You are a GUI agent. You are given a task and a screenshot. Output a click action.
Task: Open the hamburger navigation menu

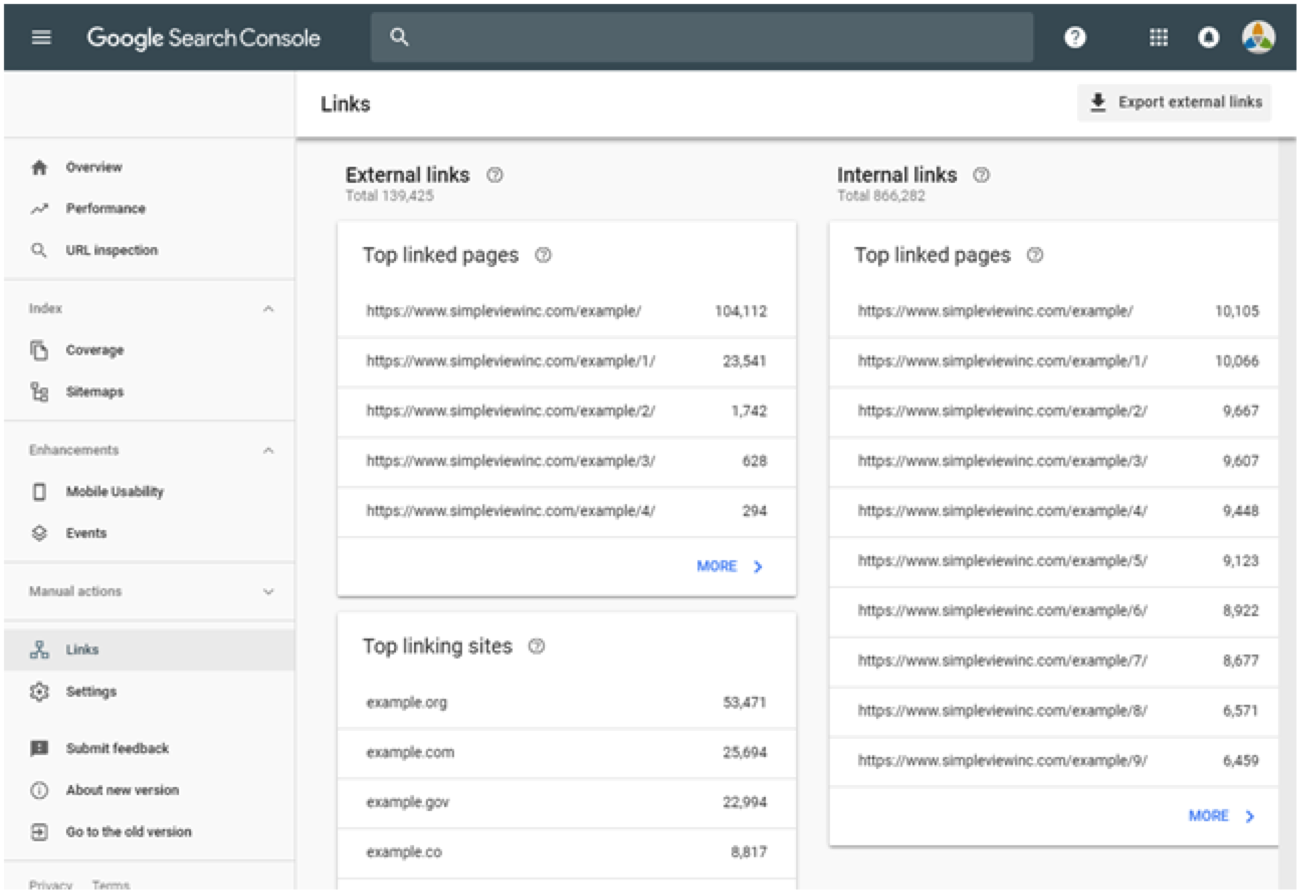41,38
